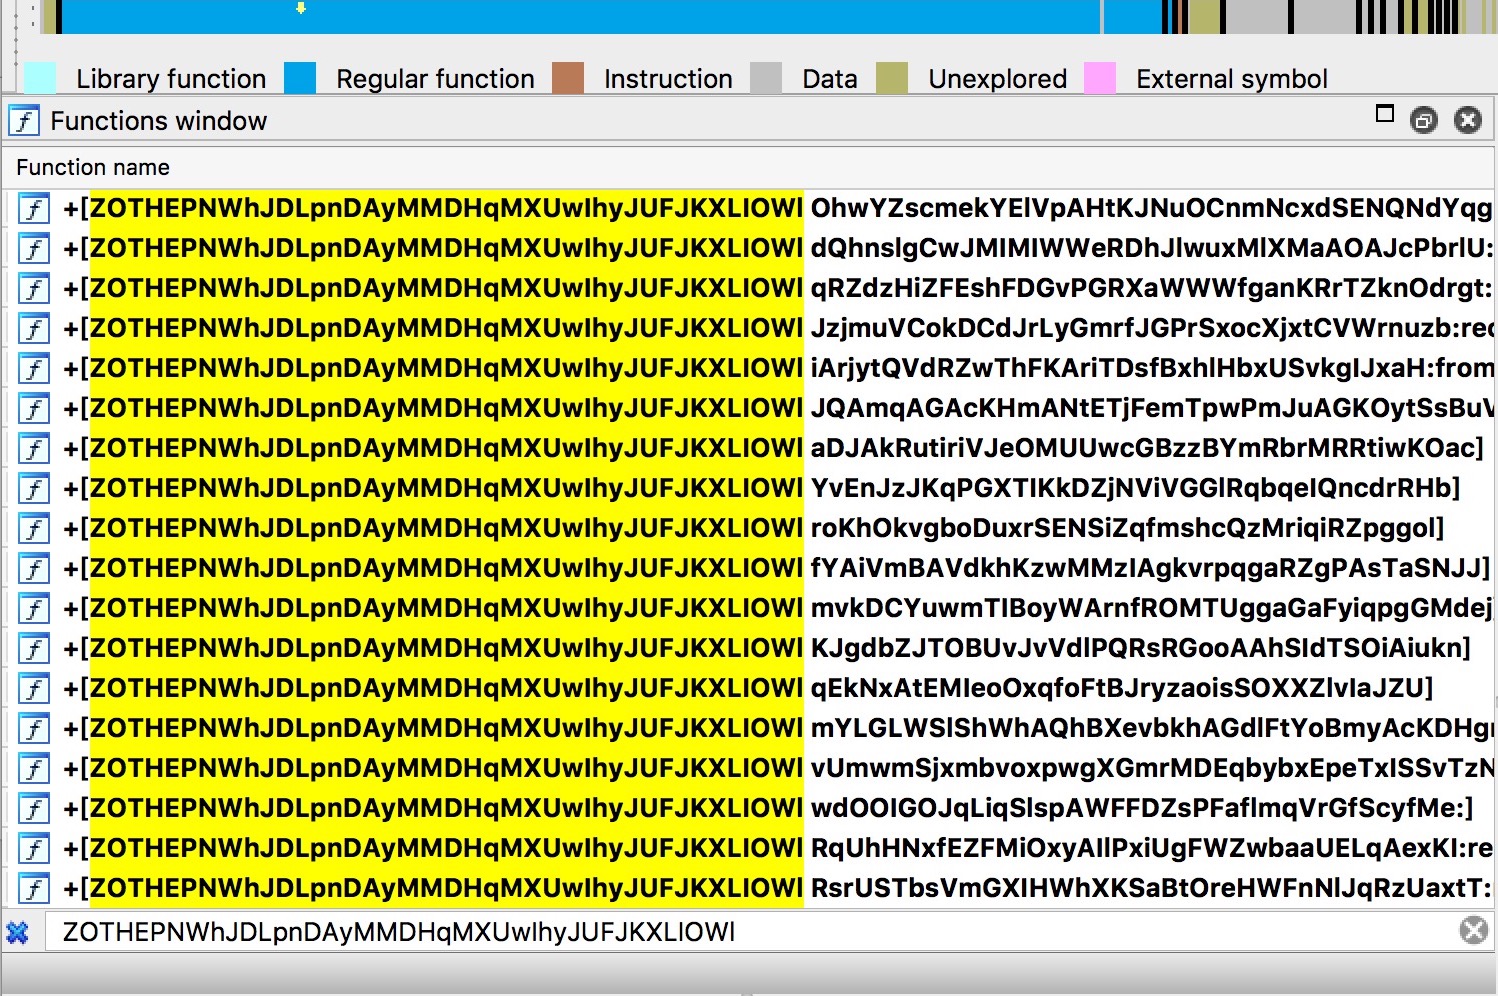Click the Unexplored olive legend swatch

tap(892, 78)
